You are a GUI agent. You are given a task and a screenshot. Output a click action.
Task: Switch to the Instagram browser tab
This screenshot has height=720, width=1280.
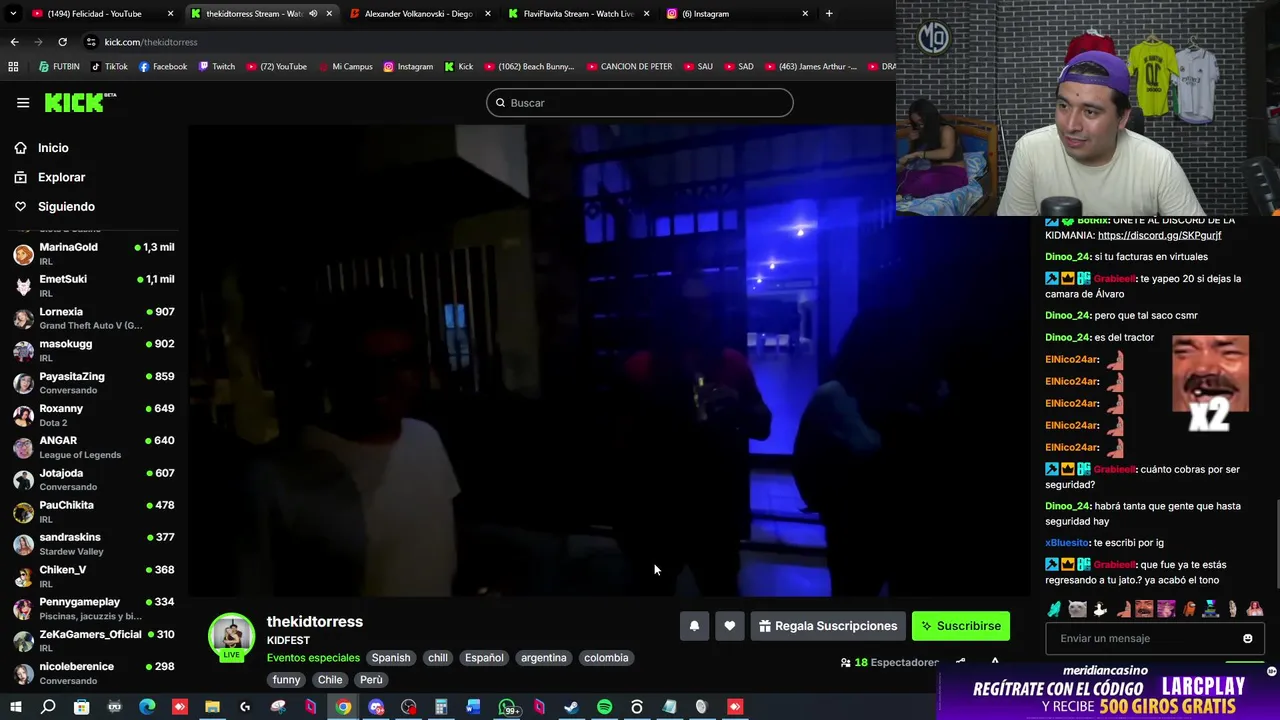pos(737,14)
